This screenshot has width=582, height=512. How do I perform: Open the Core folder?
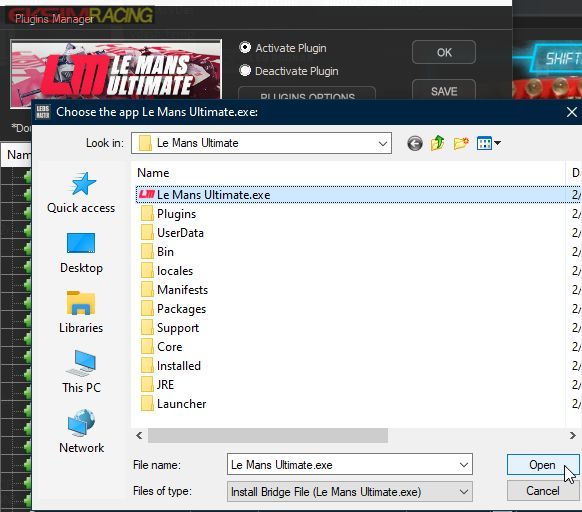click(161, 347)
